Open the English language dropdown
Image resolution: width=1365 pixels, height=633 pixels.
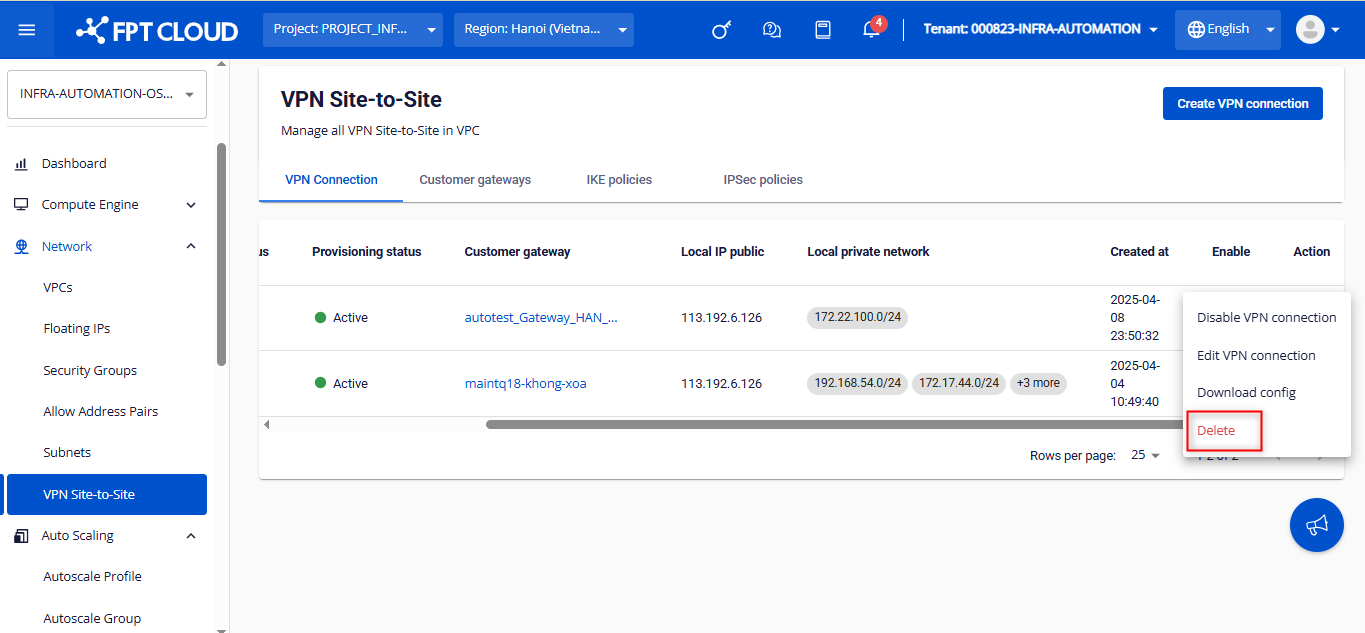tap(1227, 29)
